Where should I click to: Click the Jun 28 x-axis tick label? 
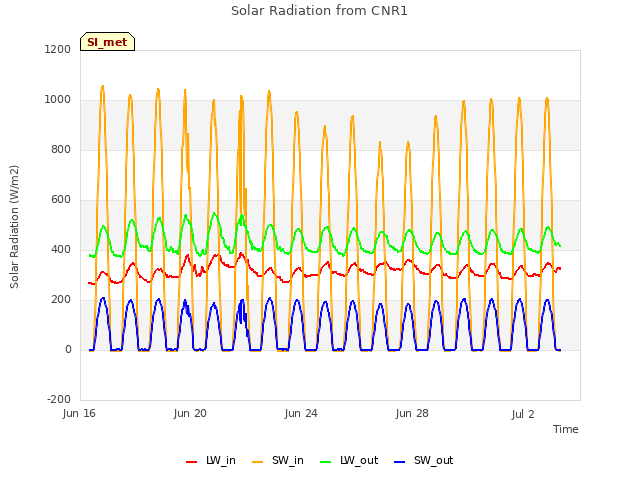(412, 413)
